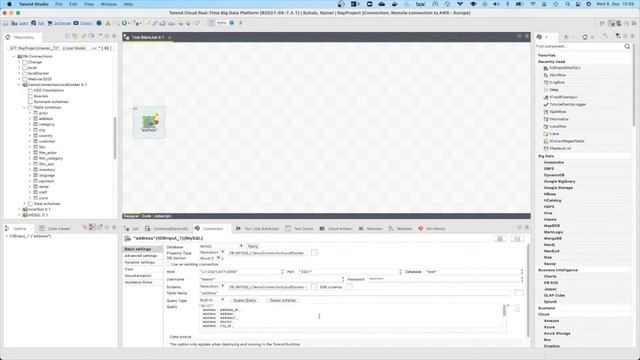
Task: Click the Edit schema button box
Action: (349, 287)
